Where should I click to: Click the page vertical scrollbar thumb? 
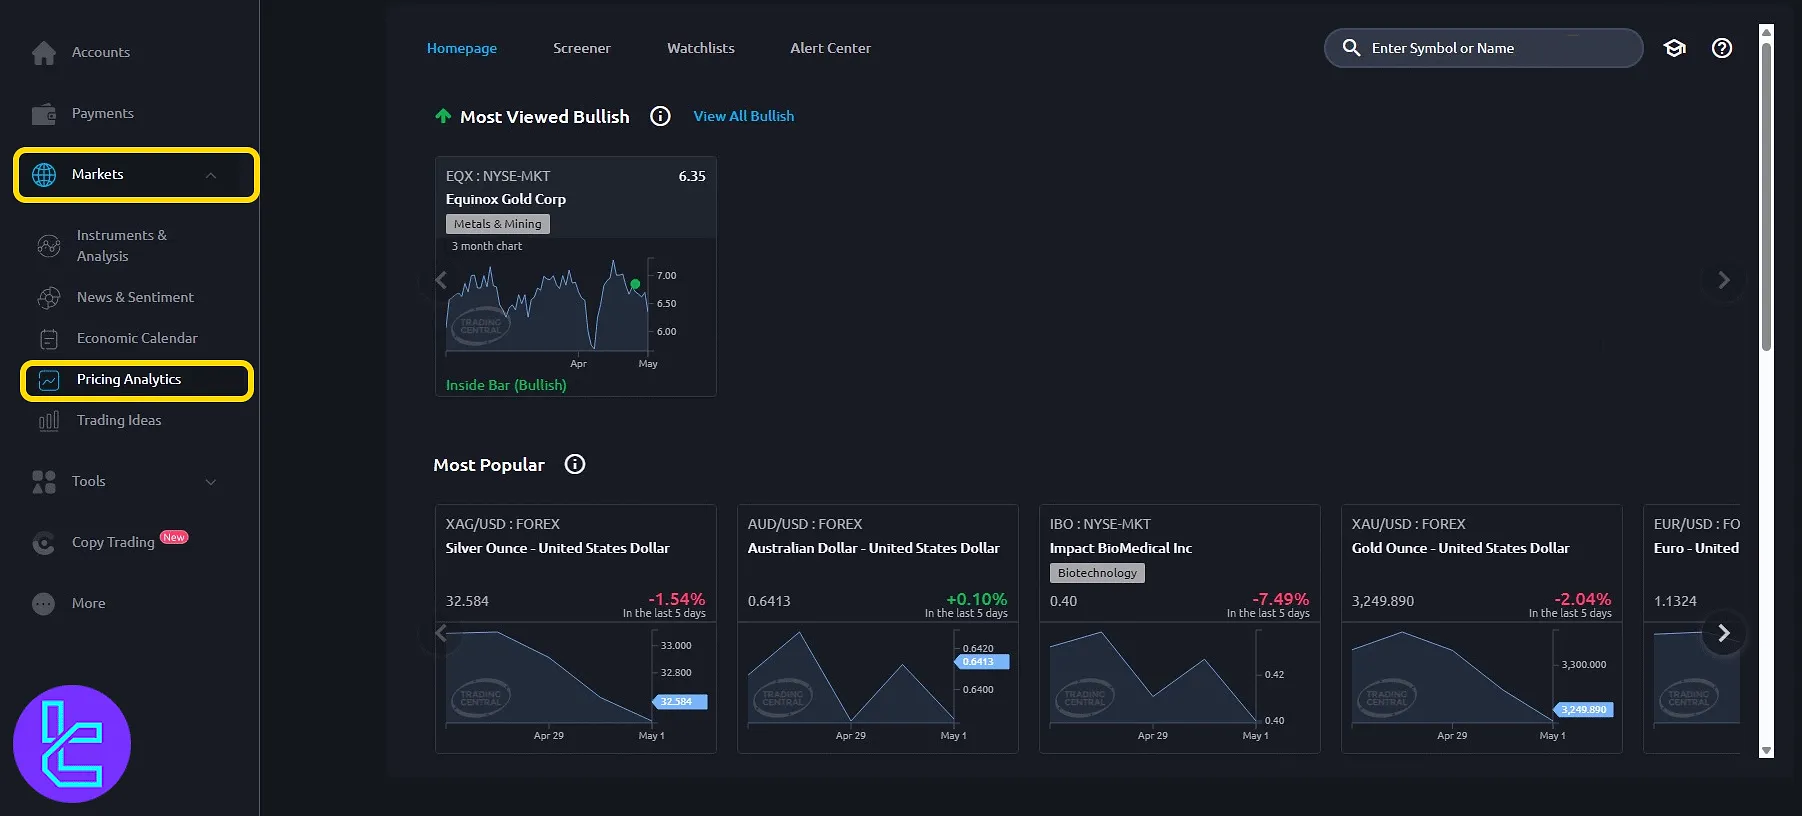click(1766, 195)
